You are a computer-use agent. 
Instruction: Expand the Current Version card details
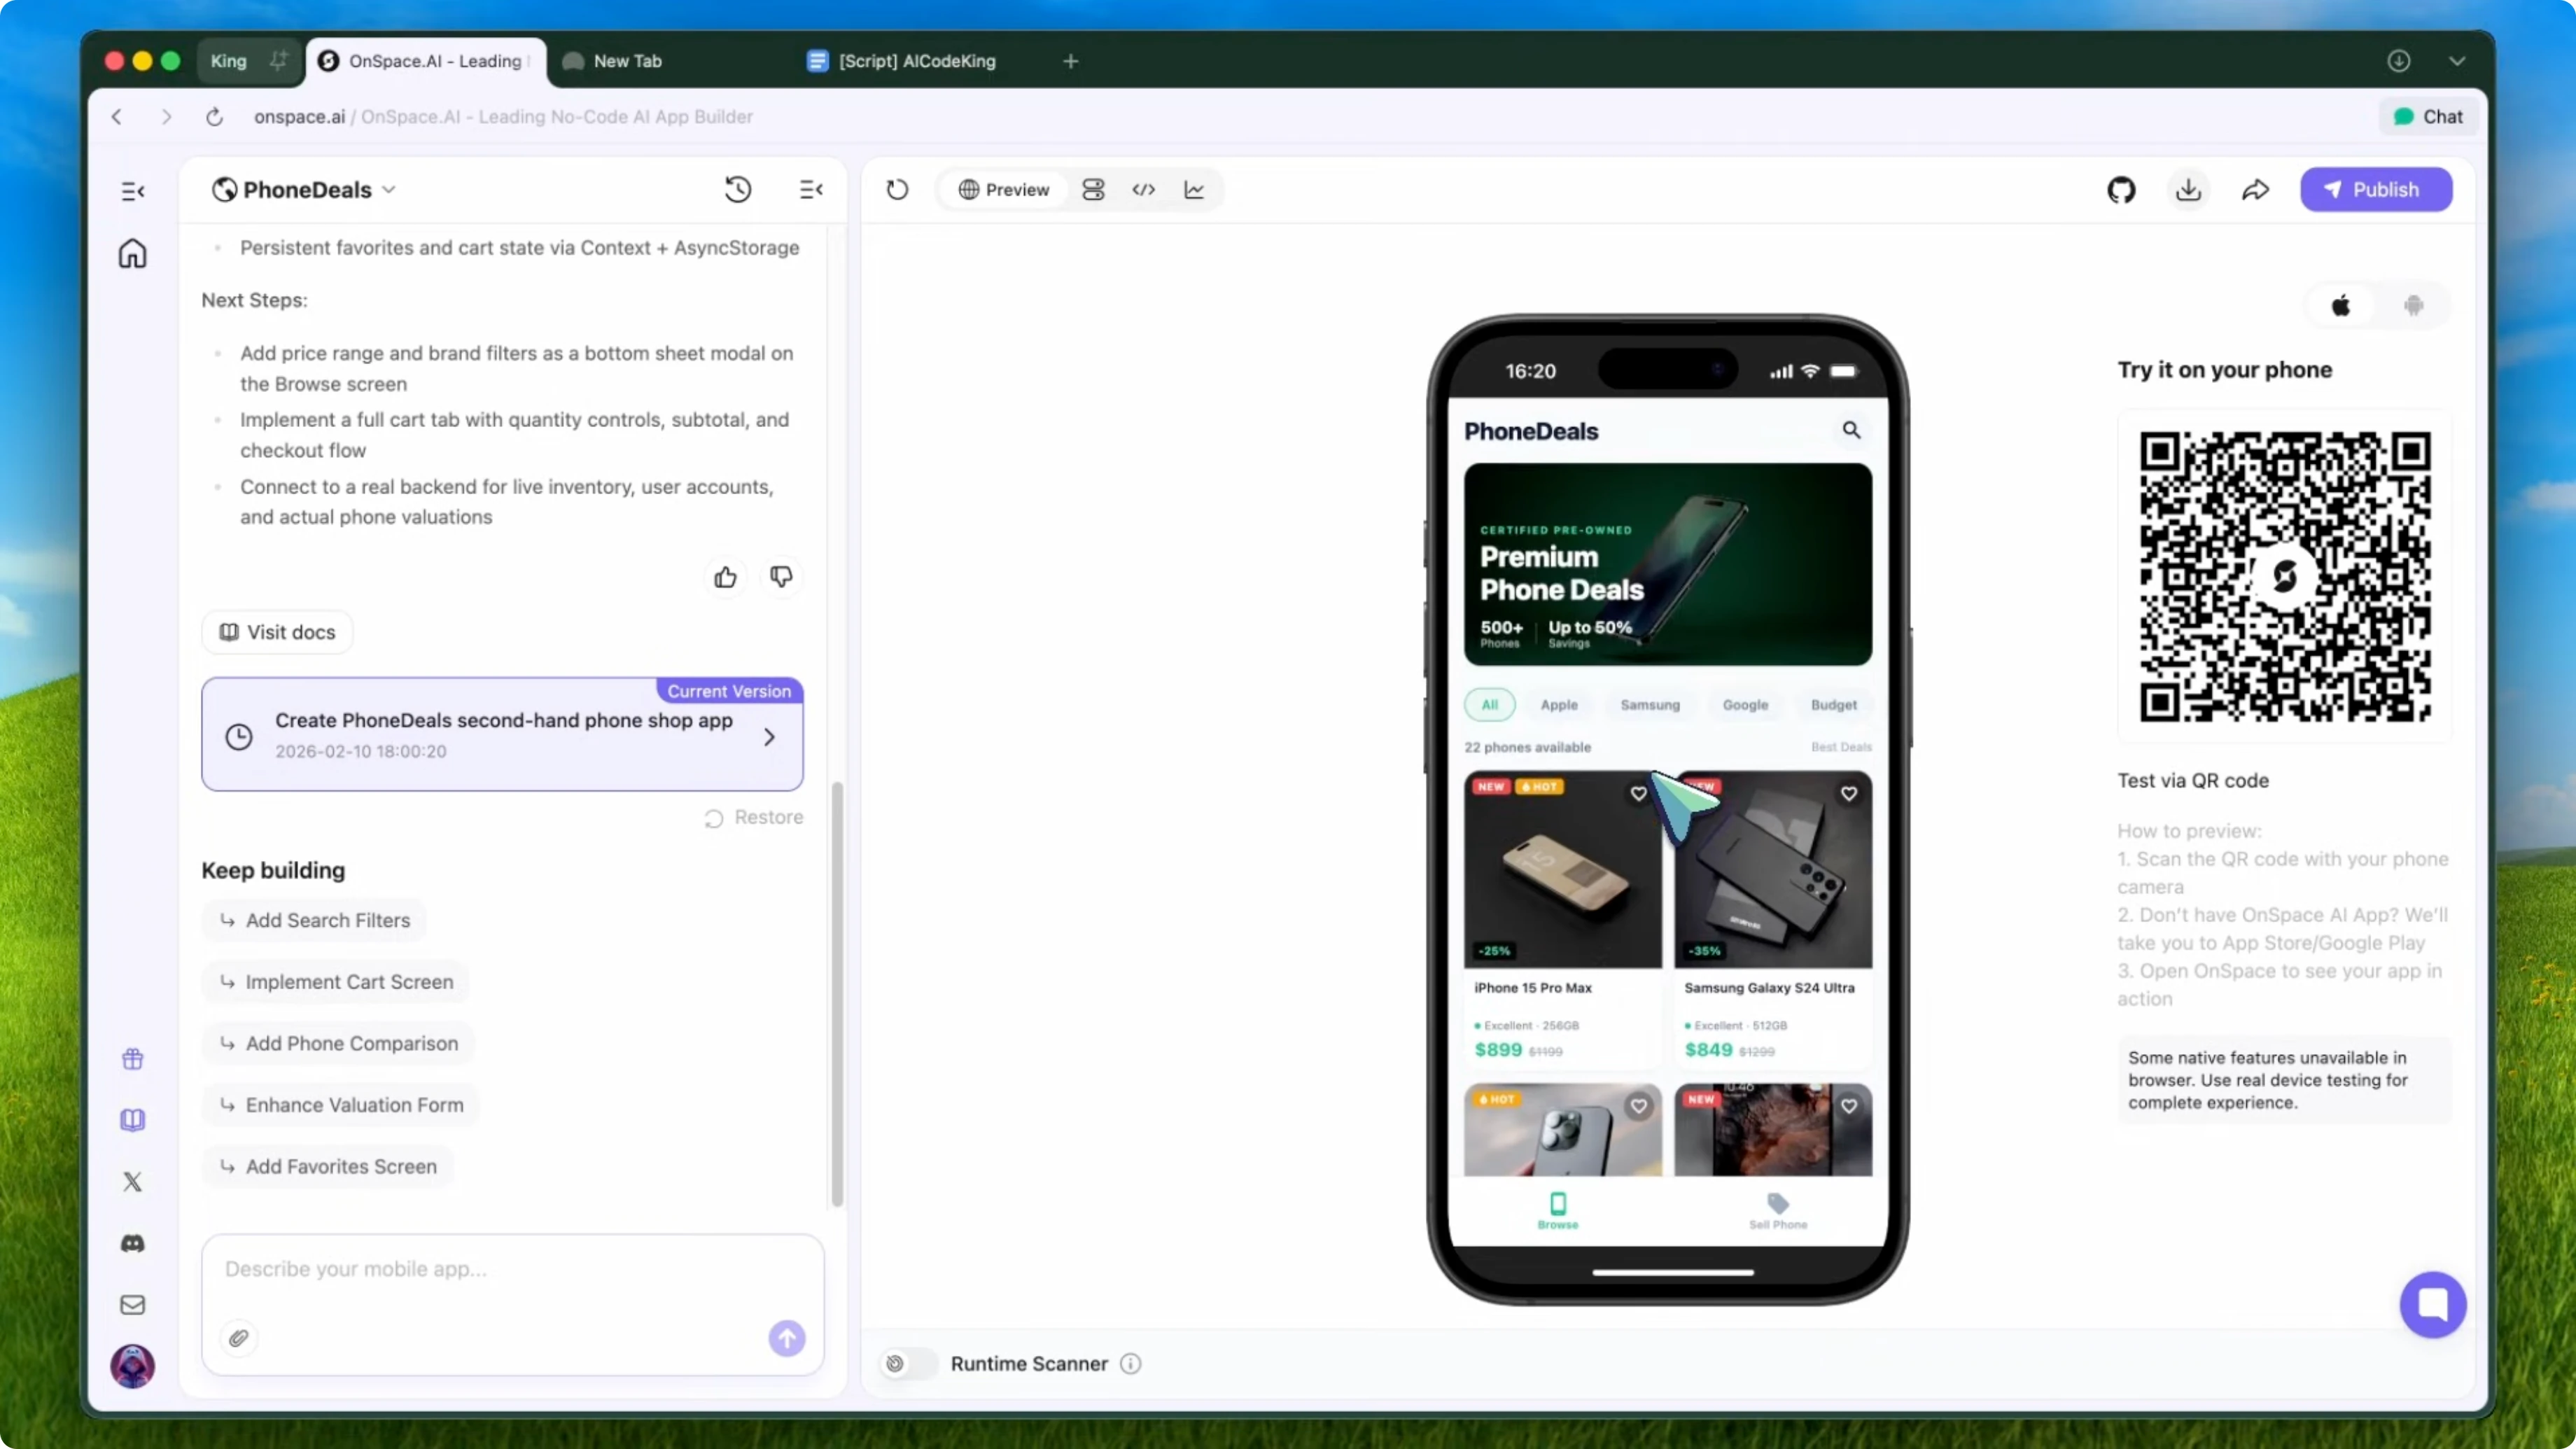770,736
